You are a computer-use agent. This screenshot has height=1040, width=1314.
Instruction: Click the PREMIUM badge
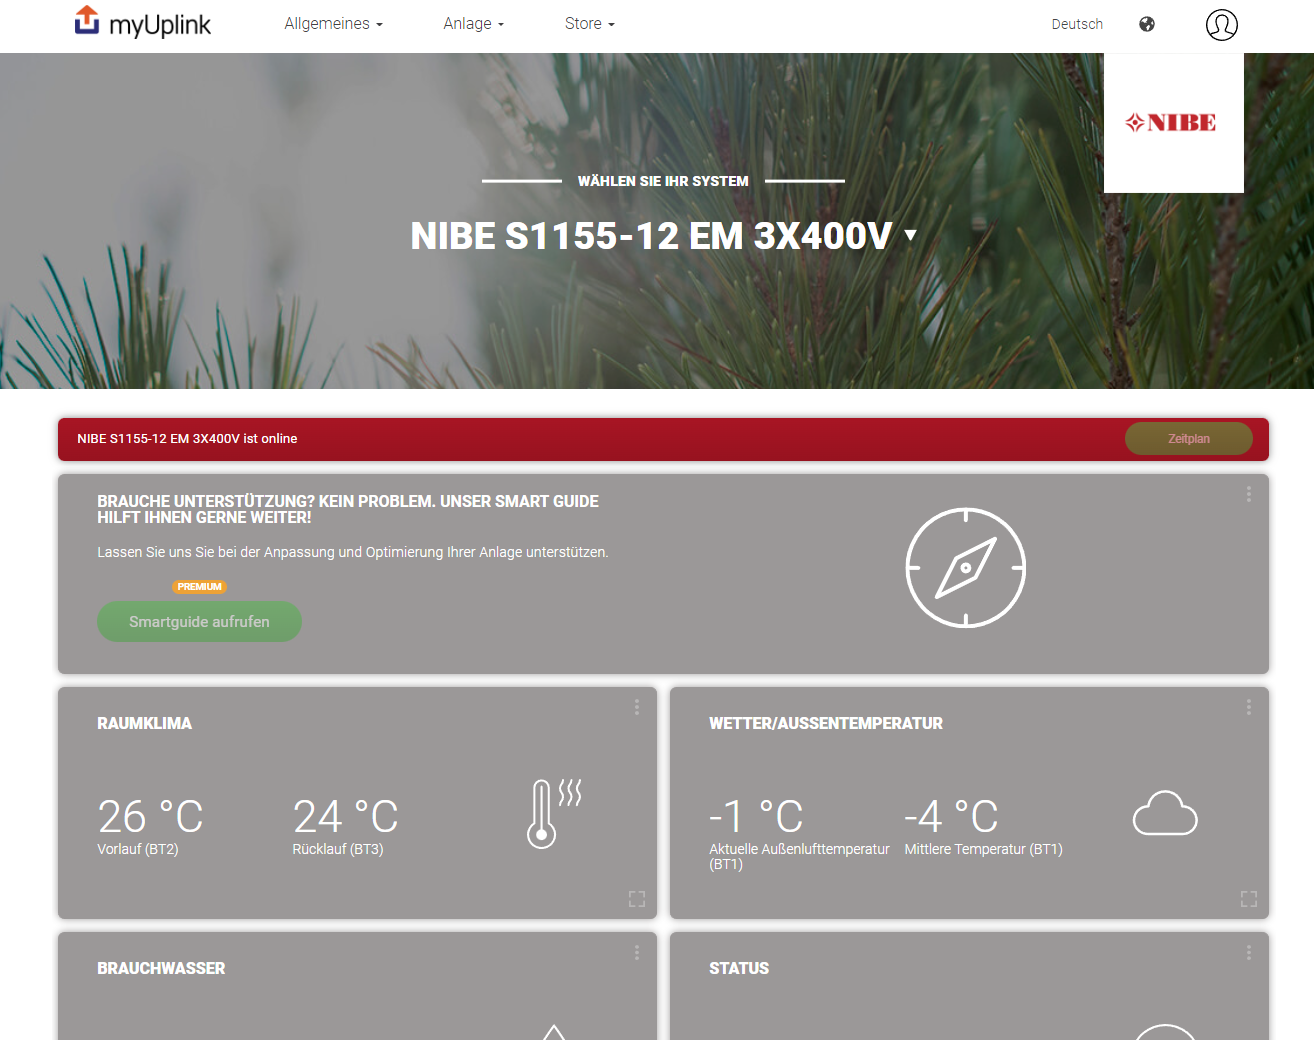pos(199,587)
